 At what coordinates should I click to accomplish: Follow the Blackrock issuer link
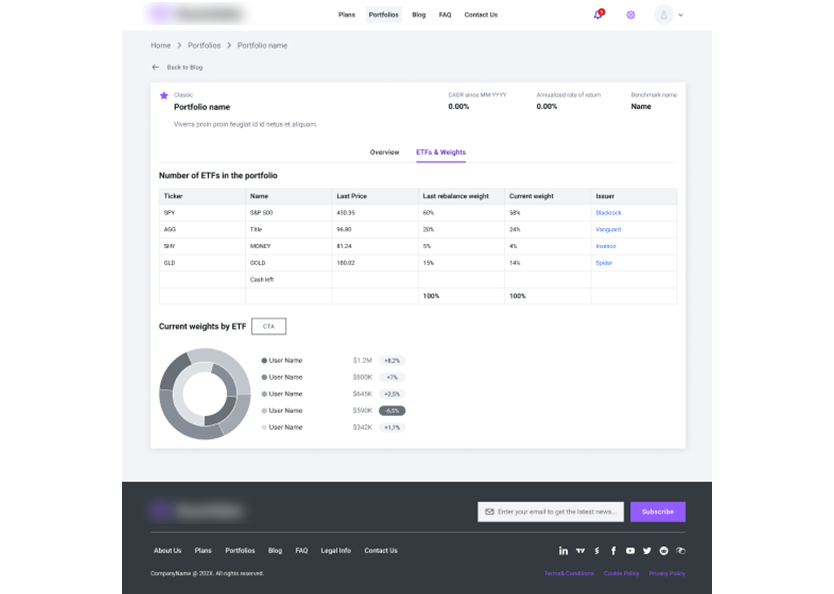click(608, 213)
